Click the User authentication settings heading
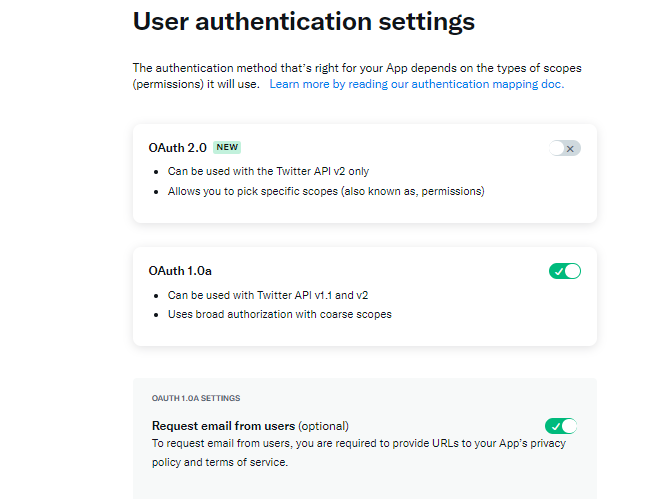 pyautogui.click(x=304, y=21)
